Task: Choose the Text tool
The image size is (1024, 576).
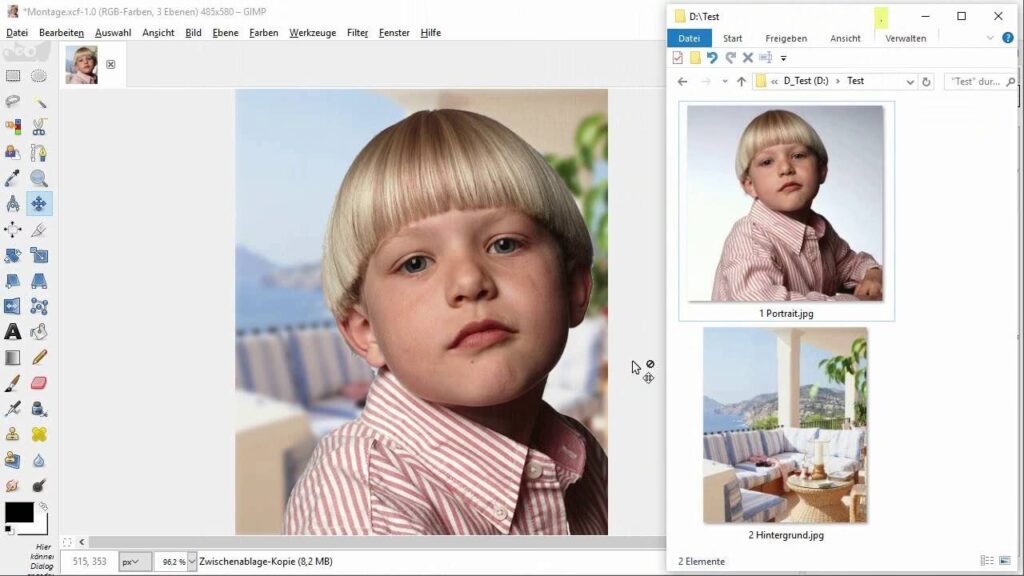Action: coord(13,332)
